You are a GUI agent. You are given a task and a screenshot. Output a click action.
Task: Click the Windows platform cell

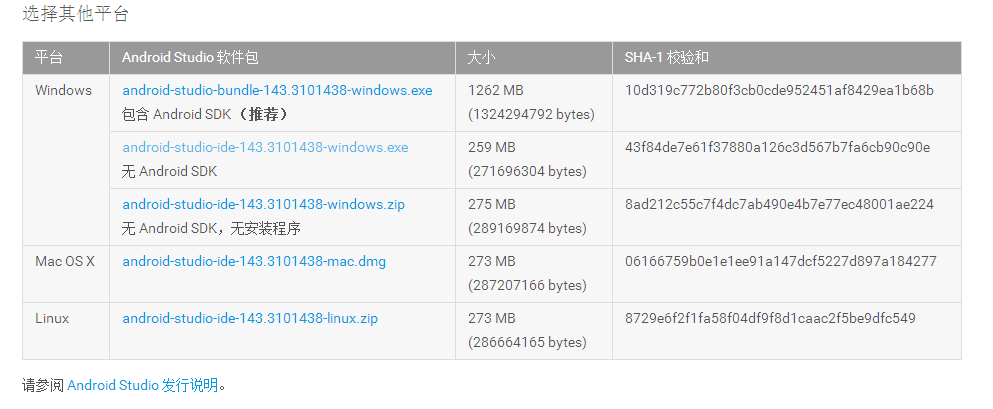(63, 90)
